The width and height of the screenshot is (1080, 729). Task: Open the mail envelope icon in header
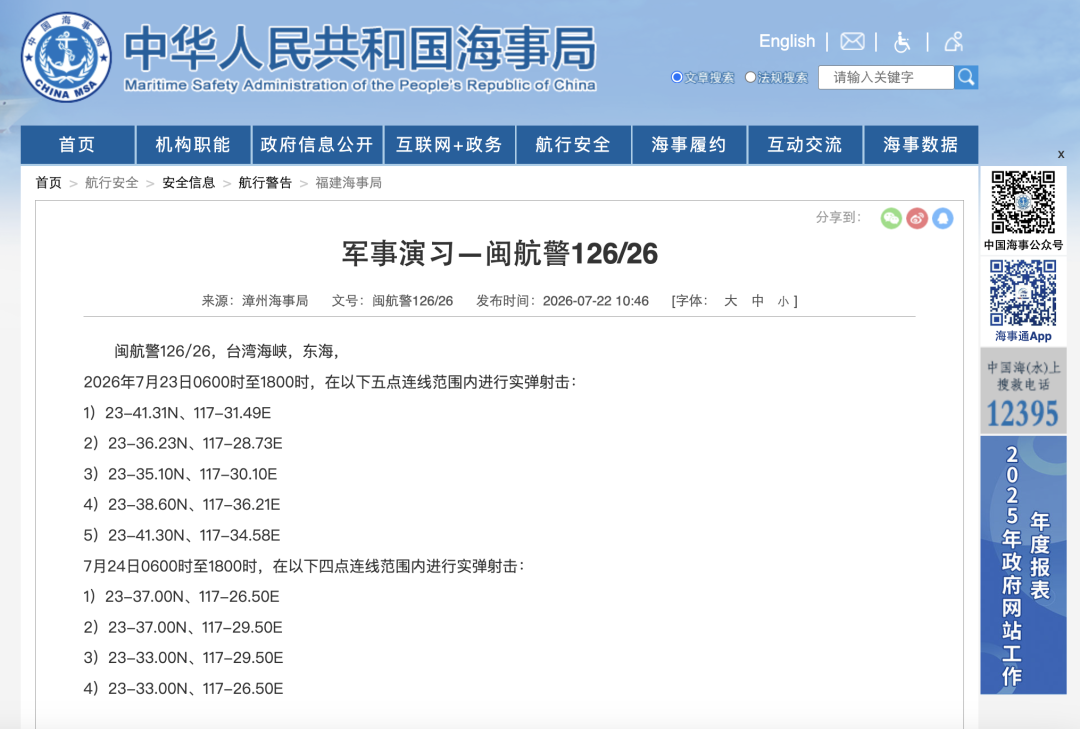pos(852,42)
